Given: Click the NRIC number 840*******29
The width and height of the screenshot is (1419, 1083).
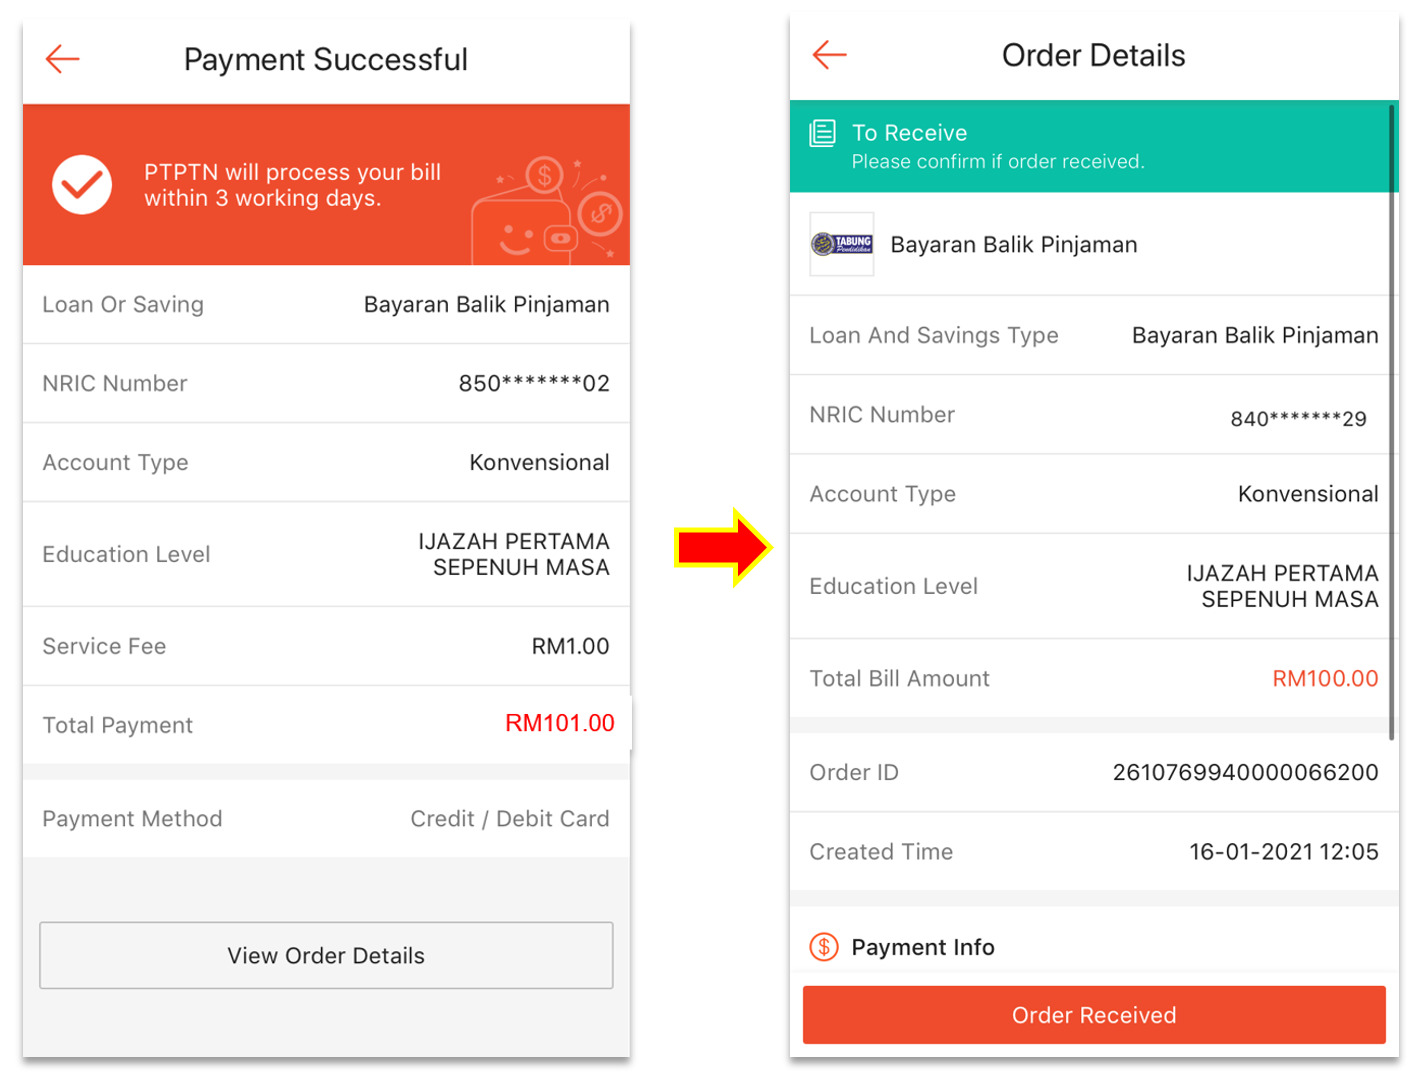Looking at the screenshot, I should point(1297,419).
